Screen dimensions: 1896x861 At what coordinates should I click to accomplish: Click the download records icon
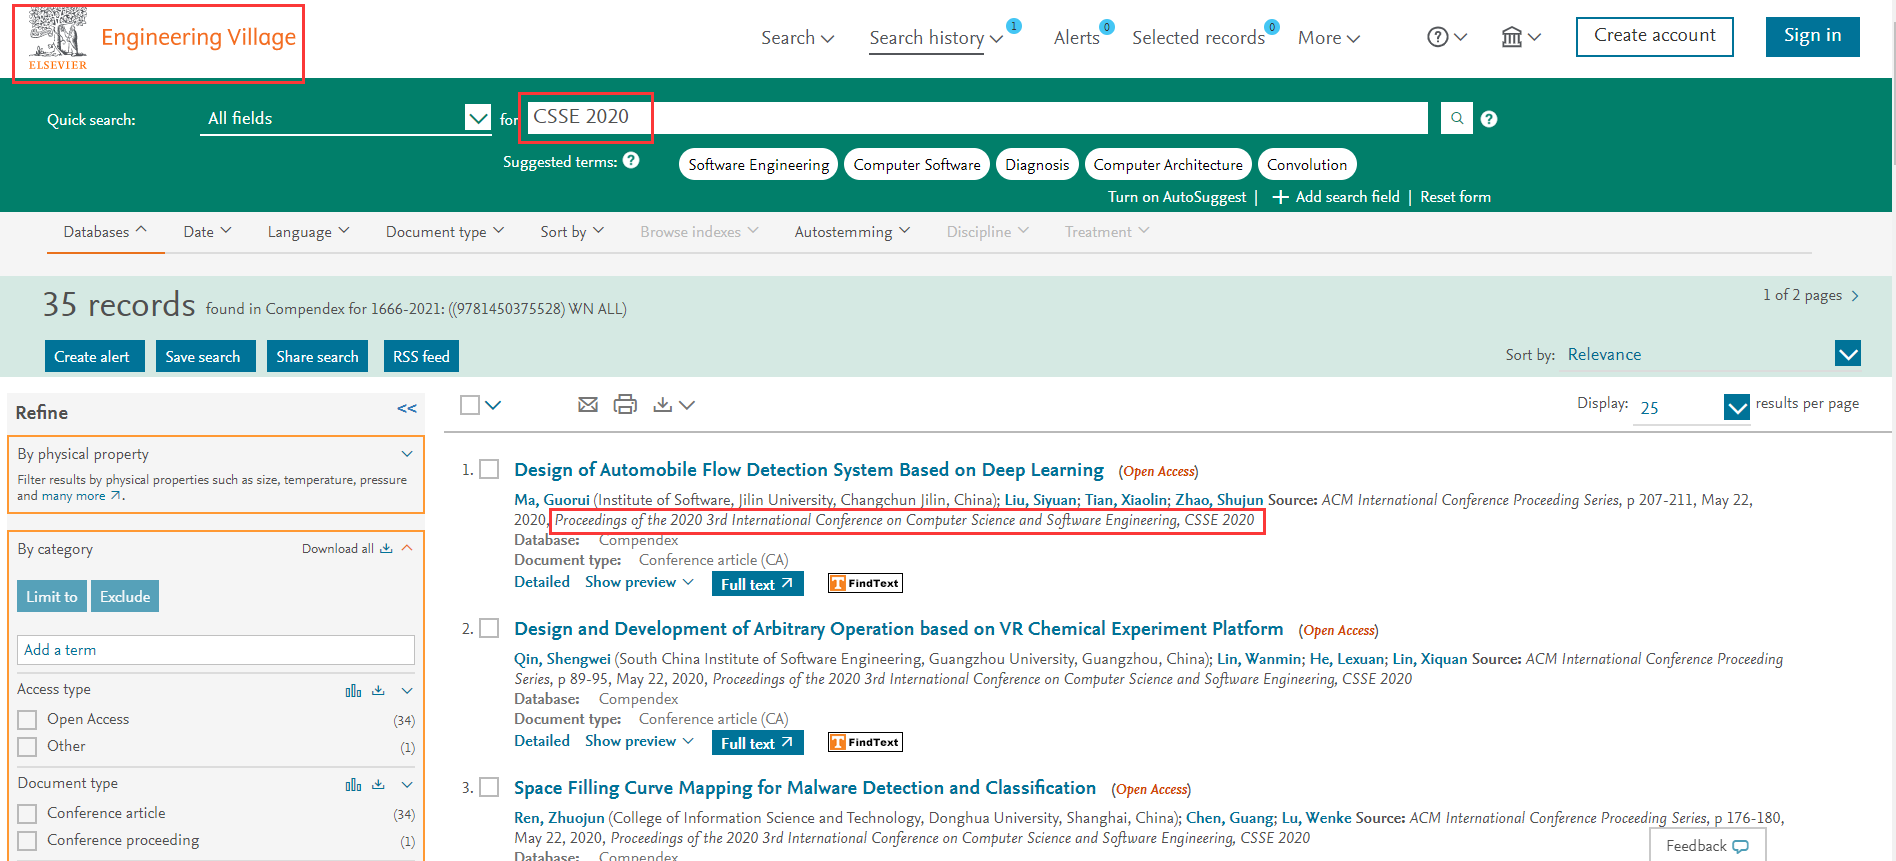[662, 404]
